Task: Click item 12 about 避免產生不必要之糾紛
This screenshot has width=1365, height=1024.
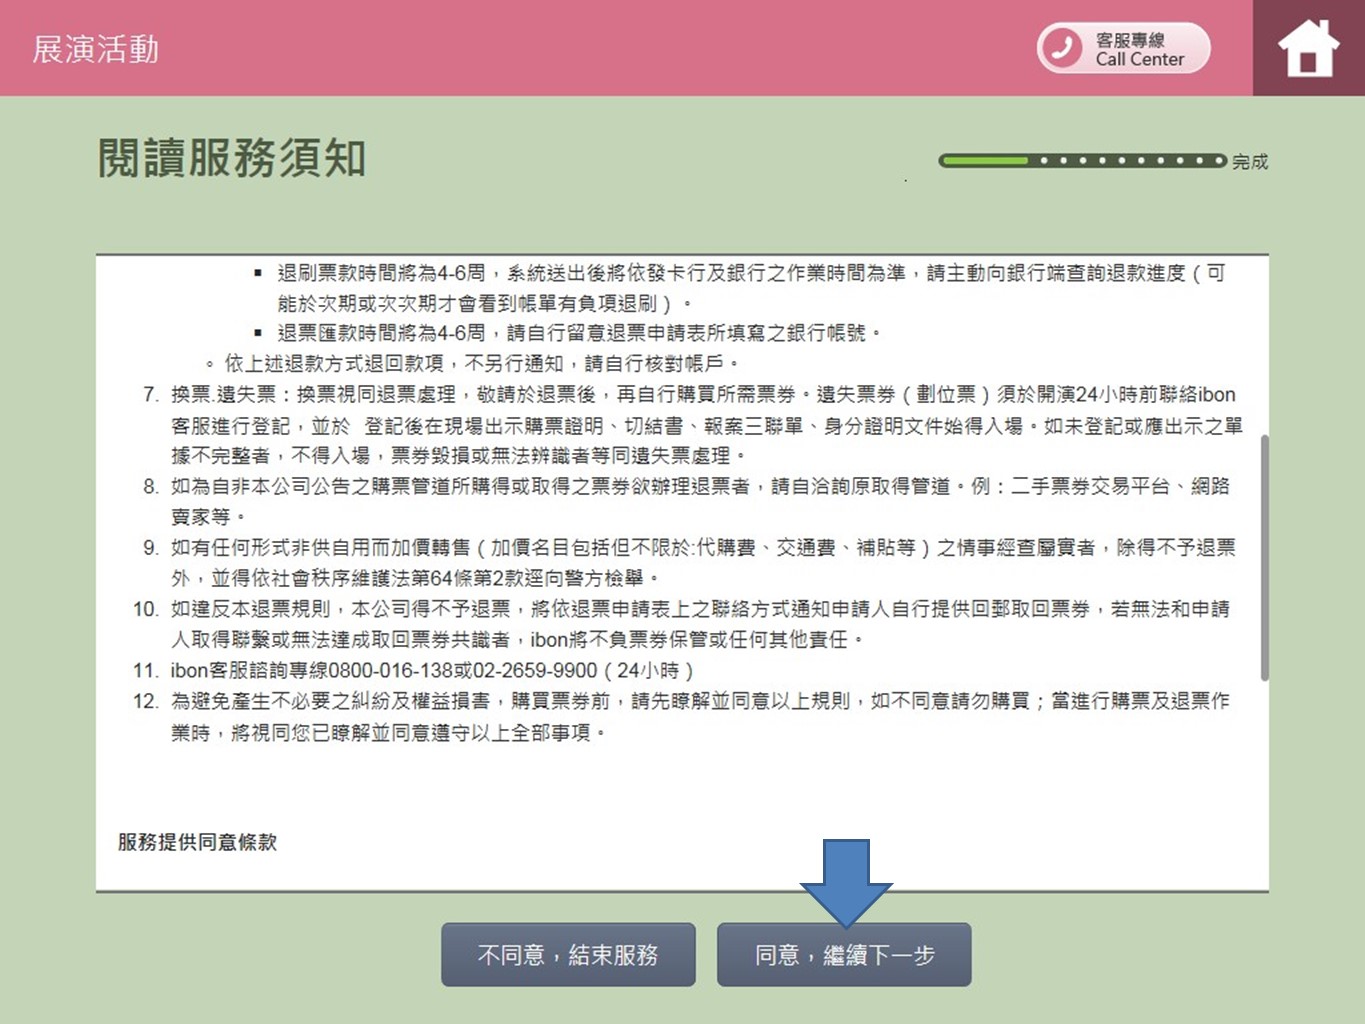Action: click(x=700, y=716)
